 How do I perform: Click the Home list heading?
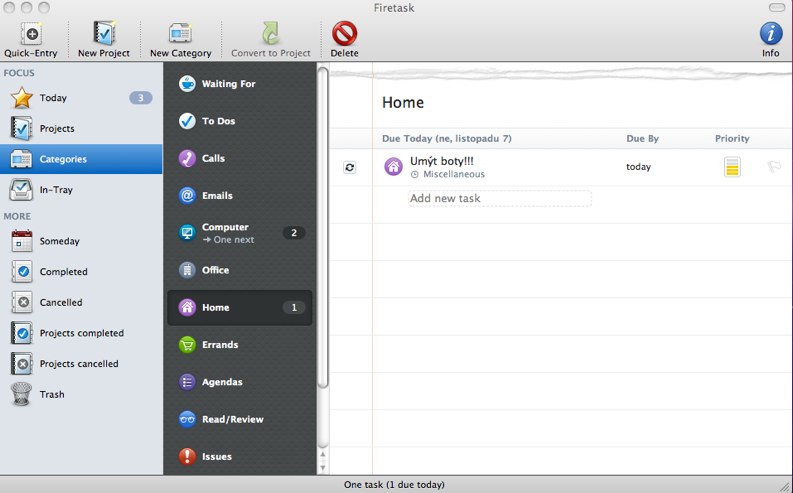[x=403, y=102]
